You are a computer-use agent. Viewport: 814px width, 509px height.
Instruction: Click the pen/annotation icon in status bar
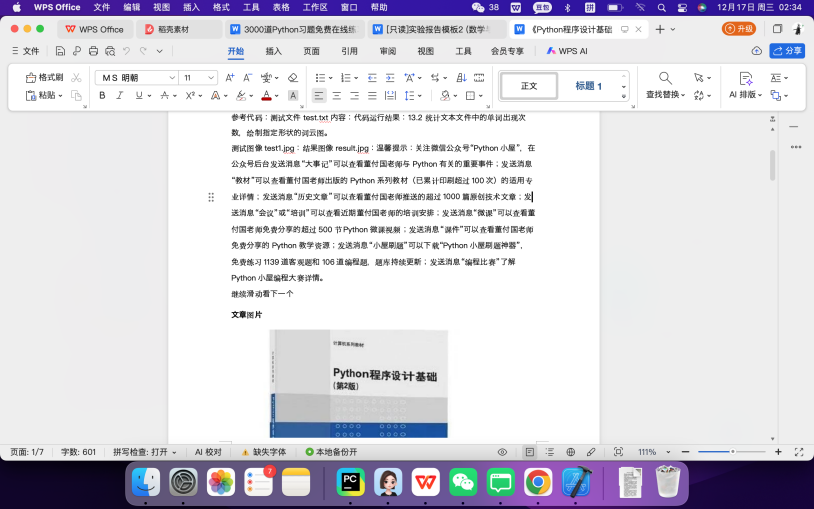[x=591, y=452]
